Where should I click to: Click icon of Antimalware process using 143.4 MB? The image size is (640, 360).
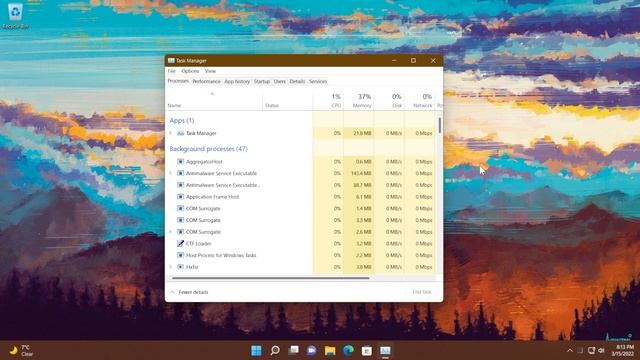(180, 173)
